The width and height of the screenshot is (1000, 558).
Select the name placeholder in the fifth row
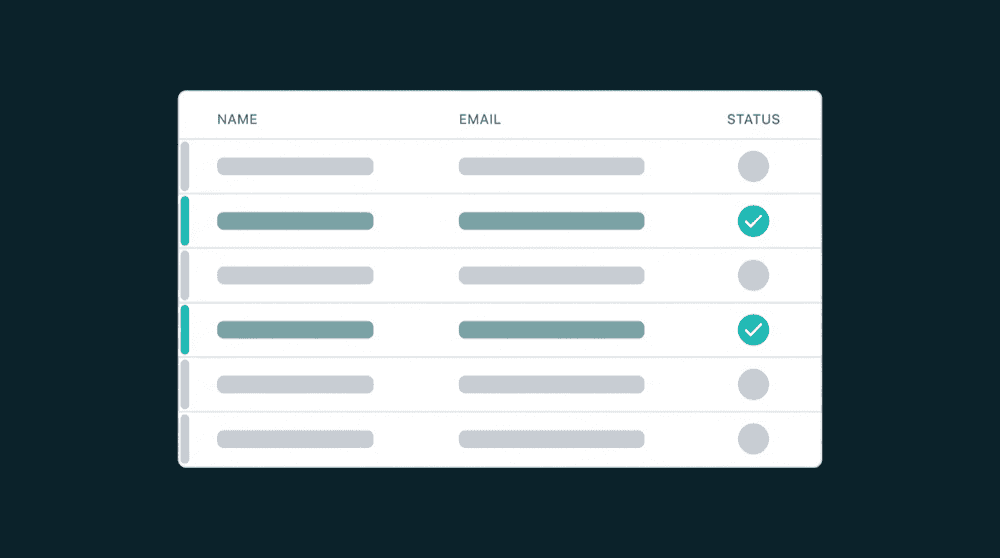[295, 385]
